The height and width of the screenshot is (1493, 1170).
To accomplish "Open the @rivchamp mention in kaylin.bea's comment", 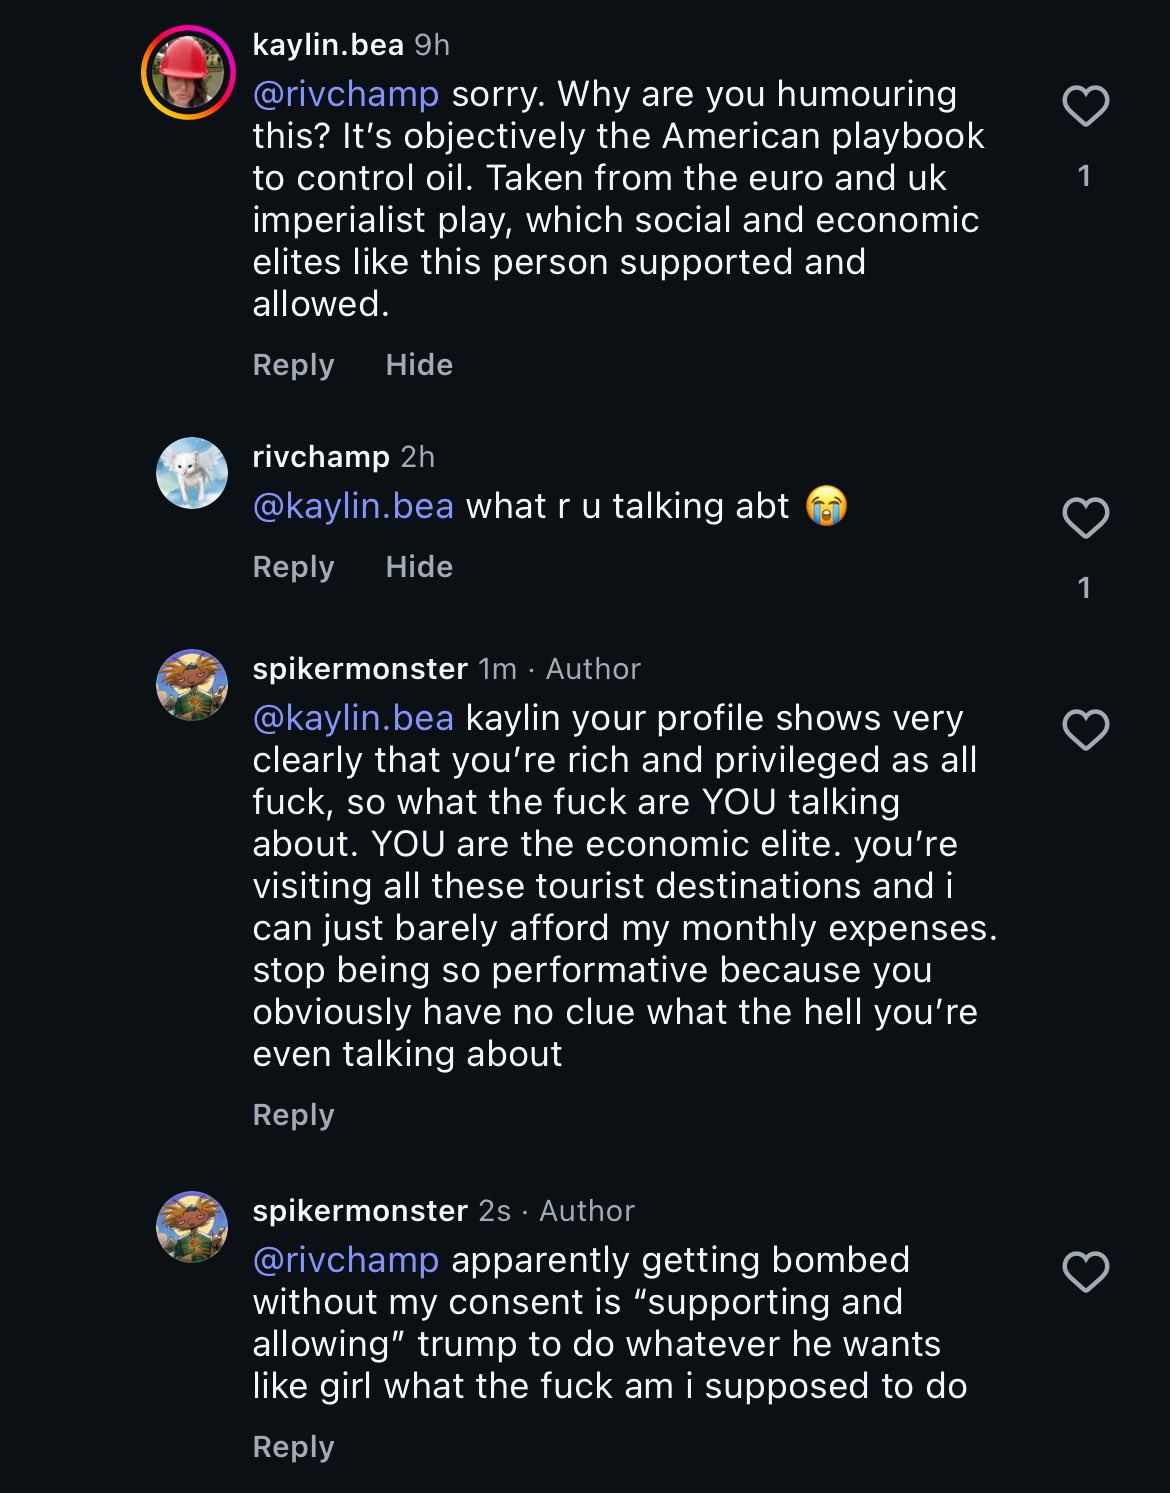I will (345, 94).
